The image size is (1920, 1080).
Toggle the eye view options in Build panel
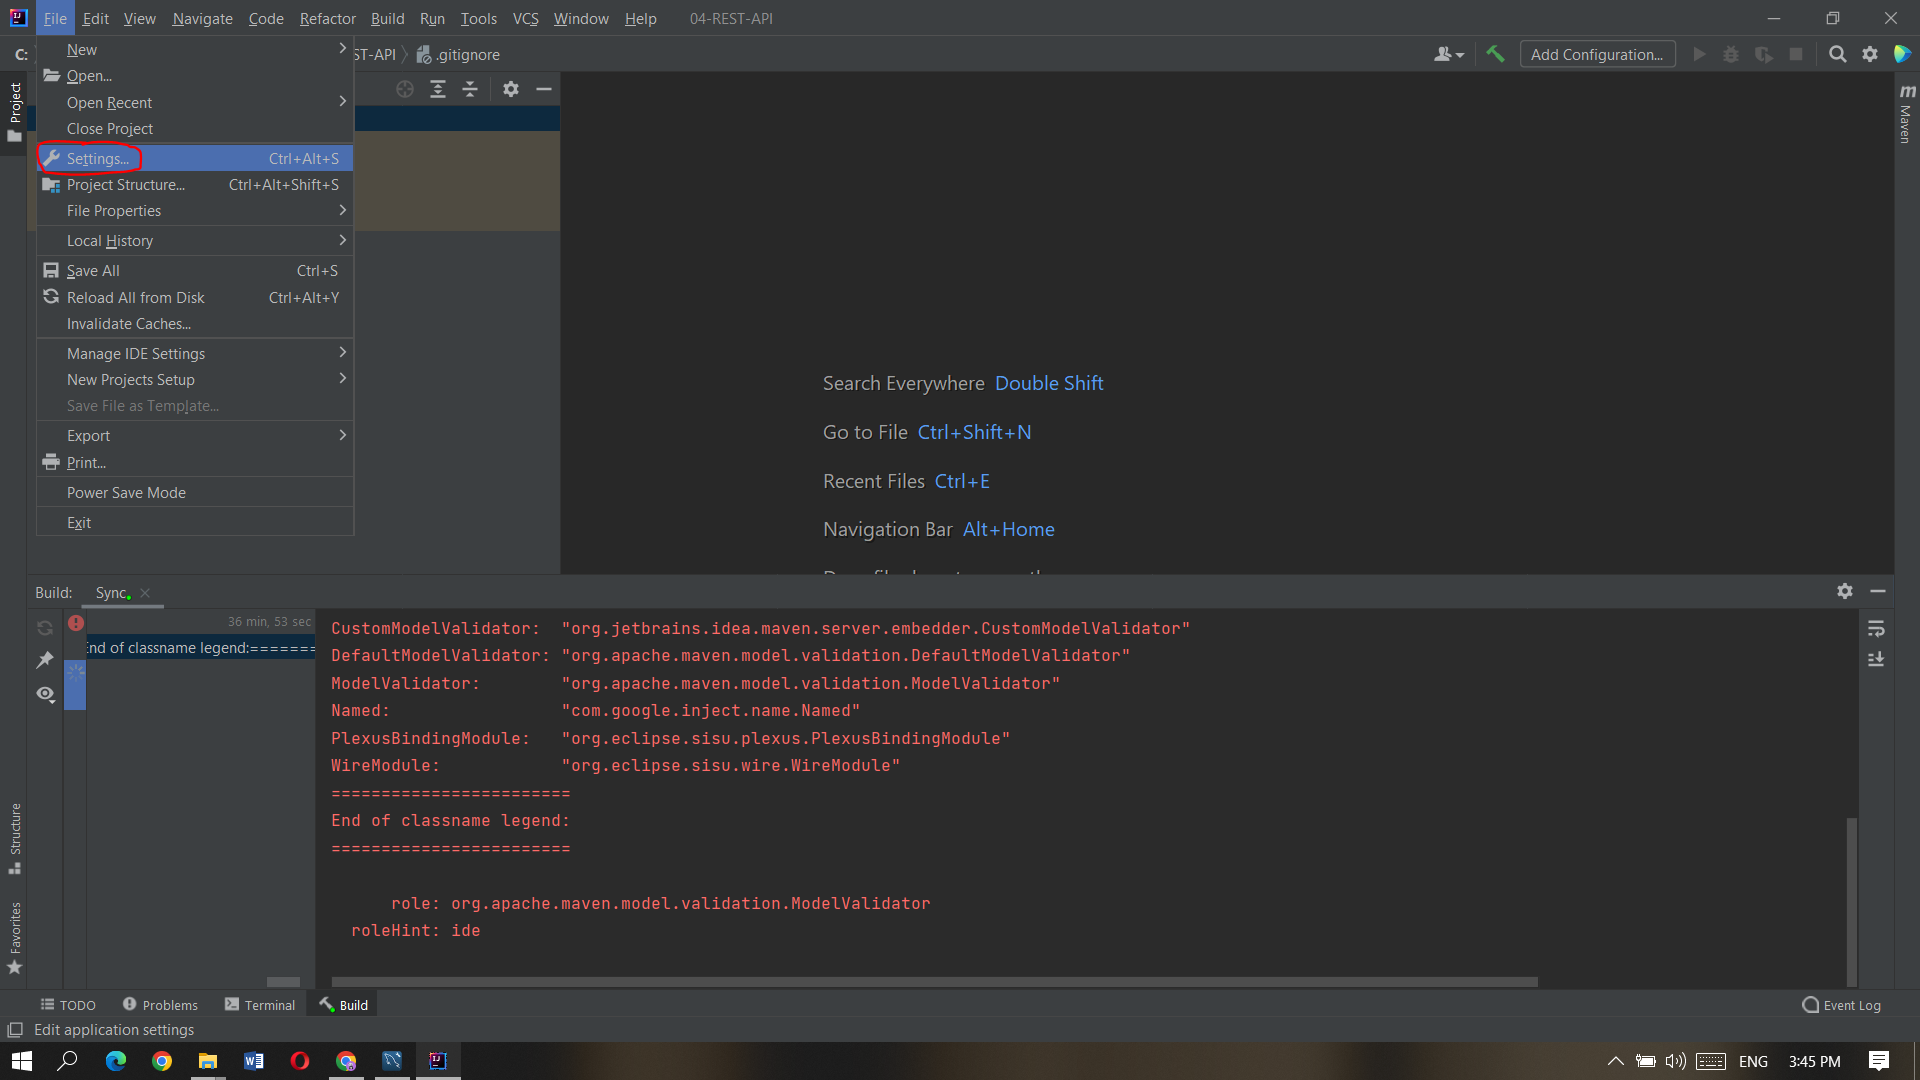(45, 694)
